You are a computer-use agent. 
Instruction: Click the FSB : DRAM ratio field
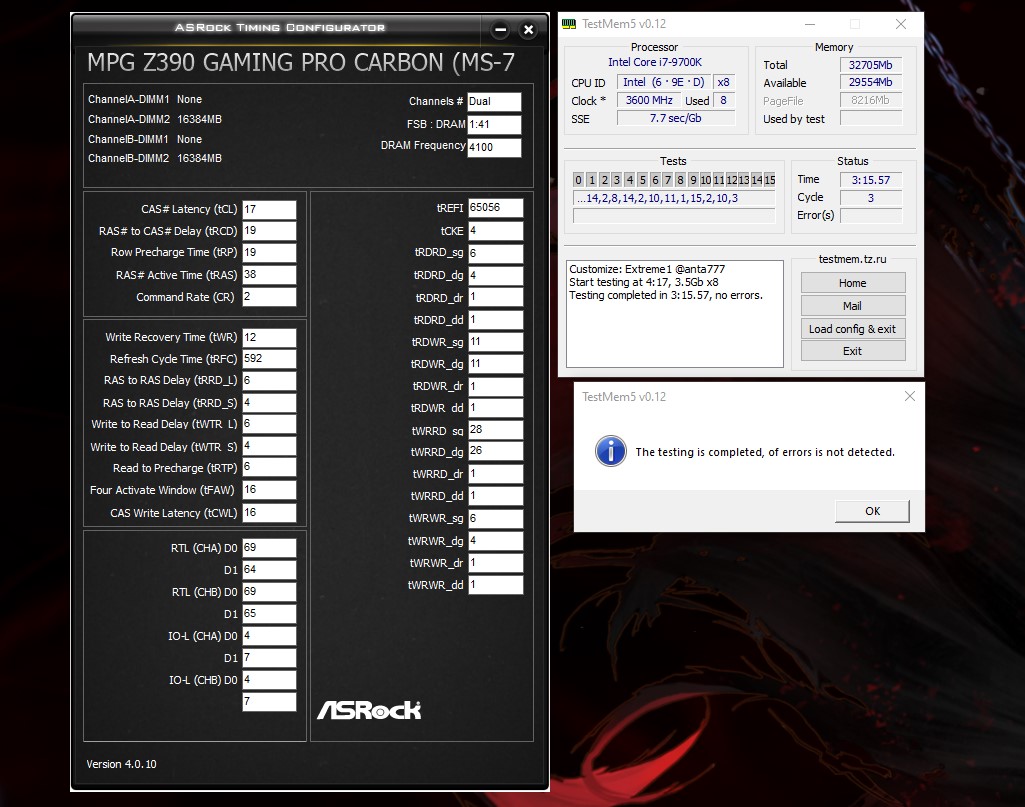494,125
